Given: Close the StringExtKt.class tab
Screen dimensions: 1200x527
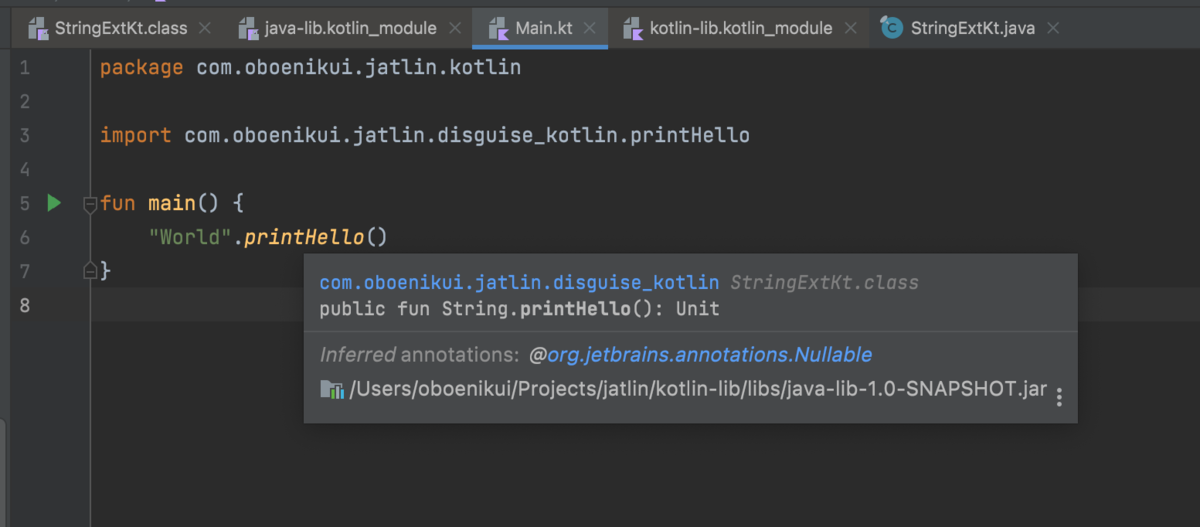Looking at the screenshot, I should click(205, 28).
